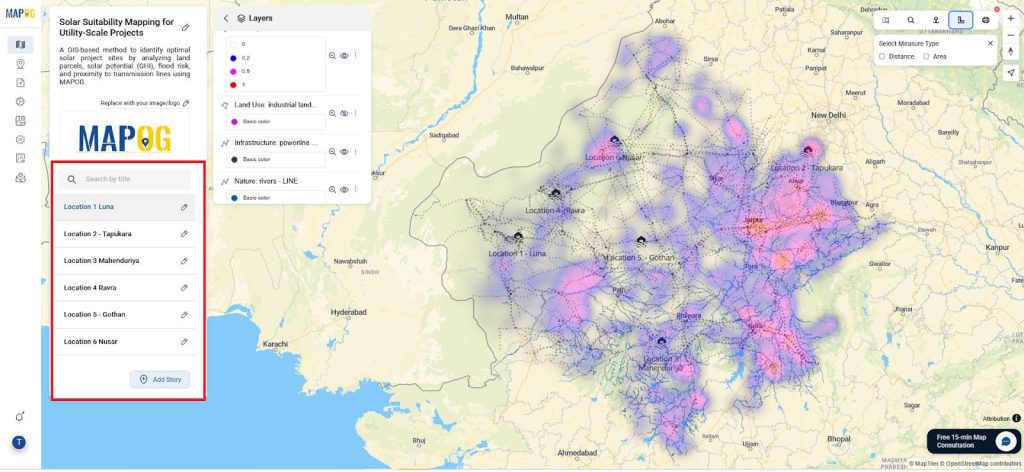
Task: Open the gear settings icon in the left sidebar
Action: 20,101
